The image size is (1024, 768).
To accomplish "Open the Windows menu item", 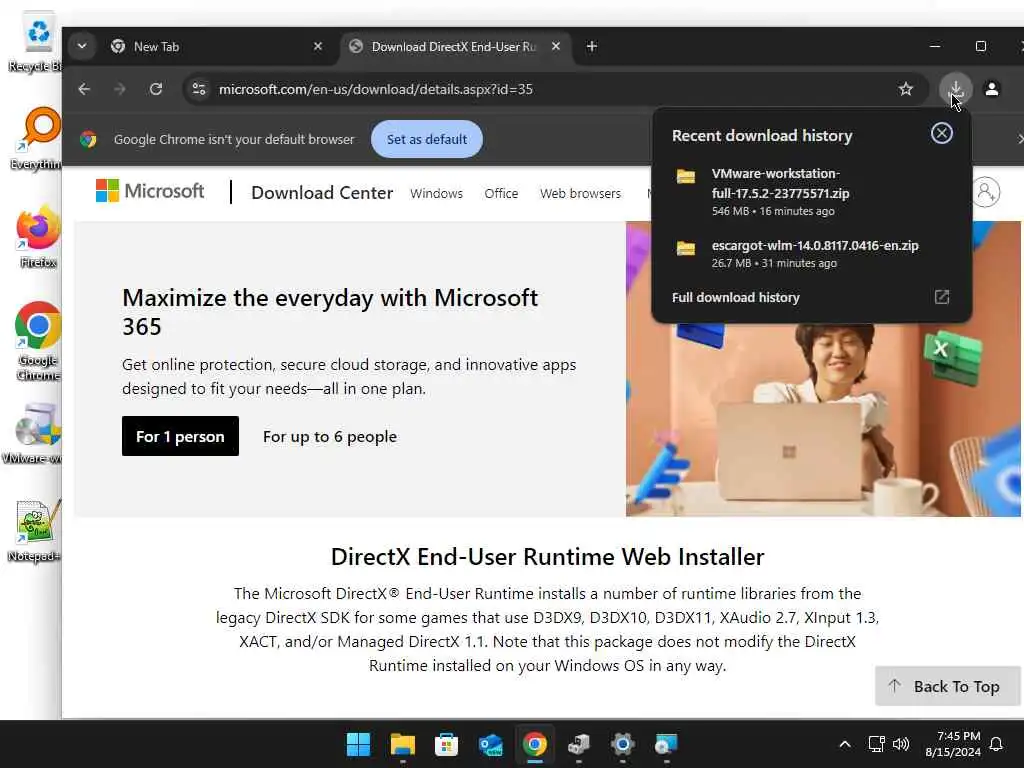I will click(436, 193).
